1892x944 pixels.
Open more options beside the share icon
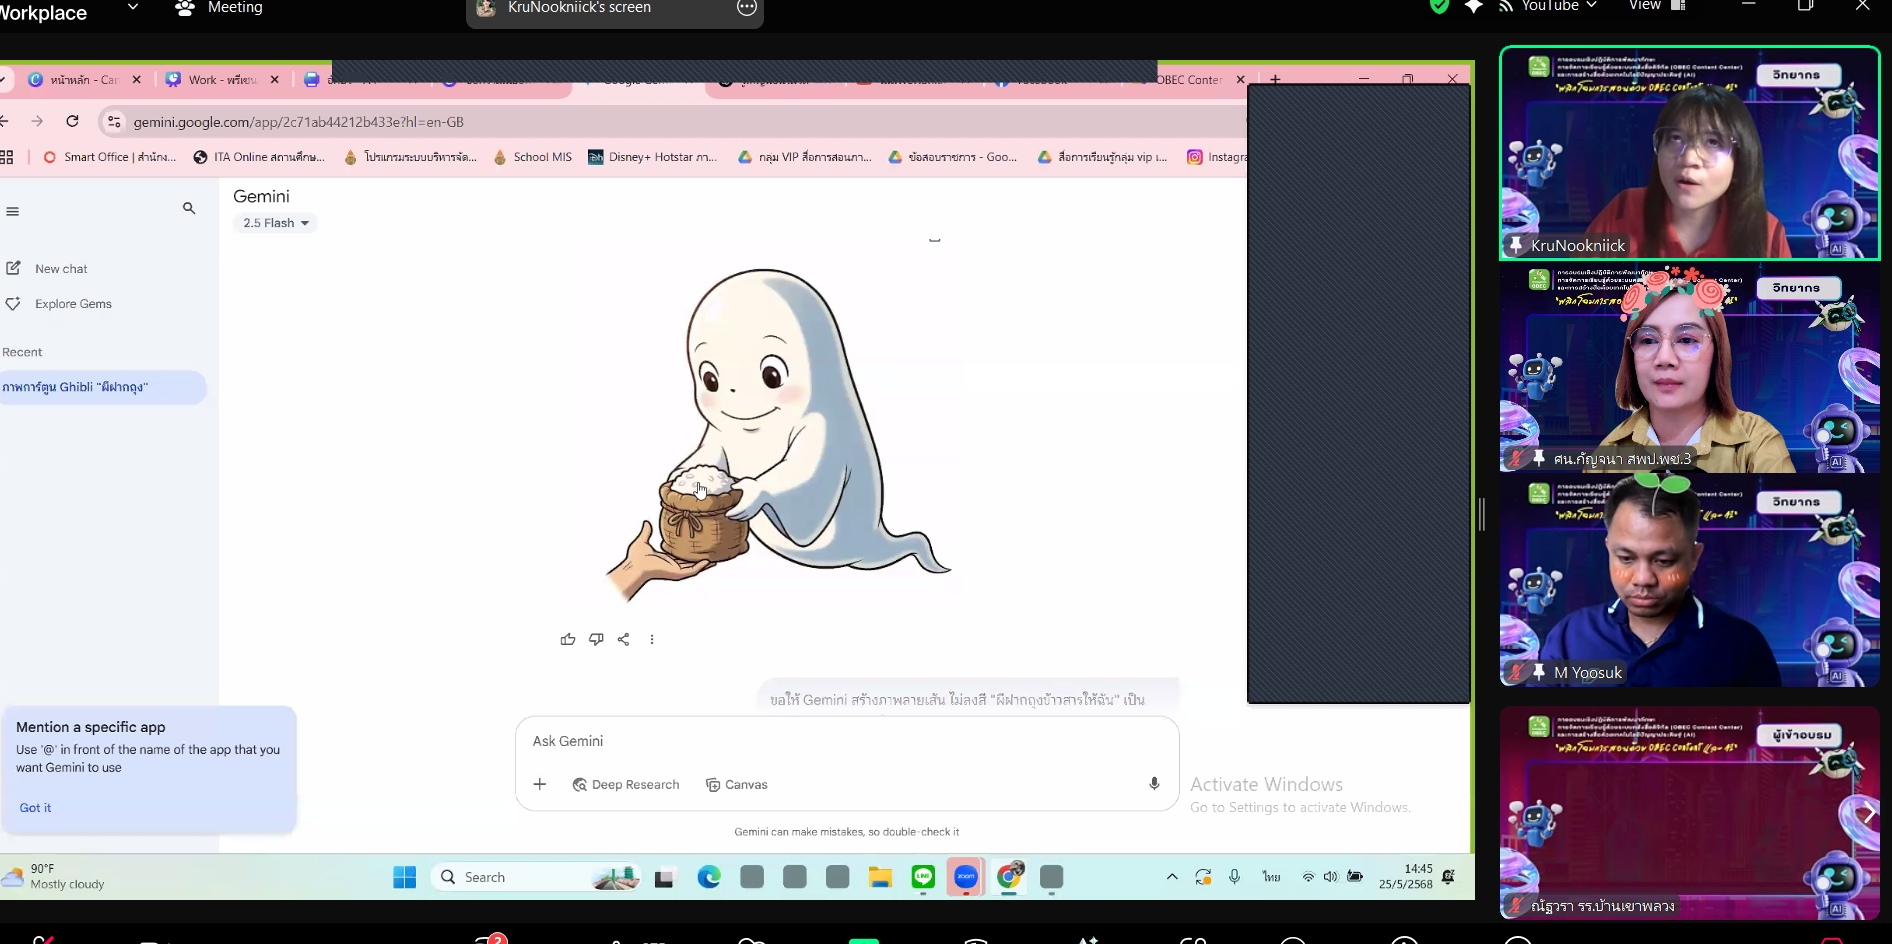tap(652, 639)
